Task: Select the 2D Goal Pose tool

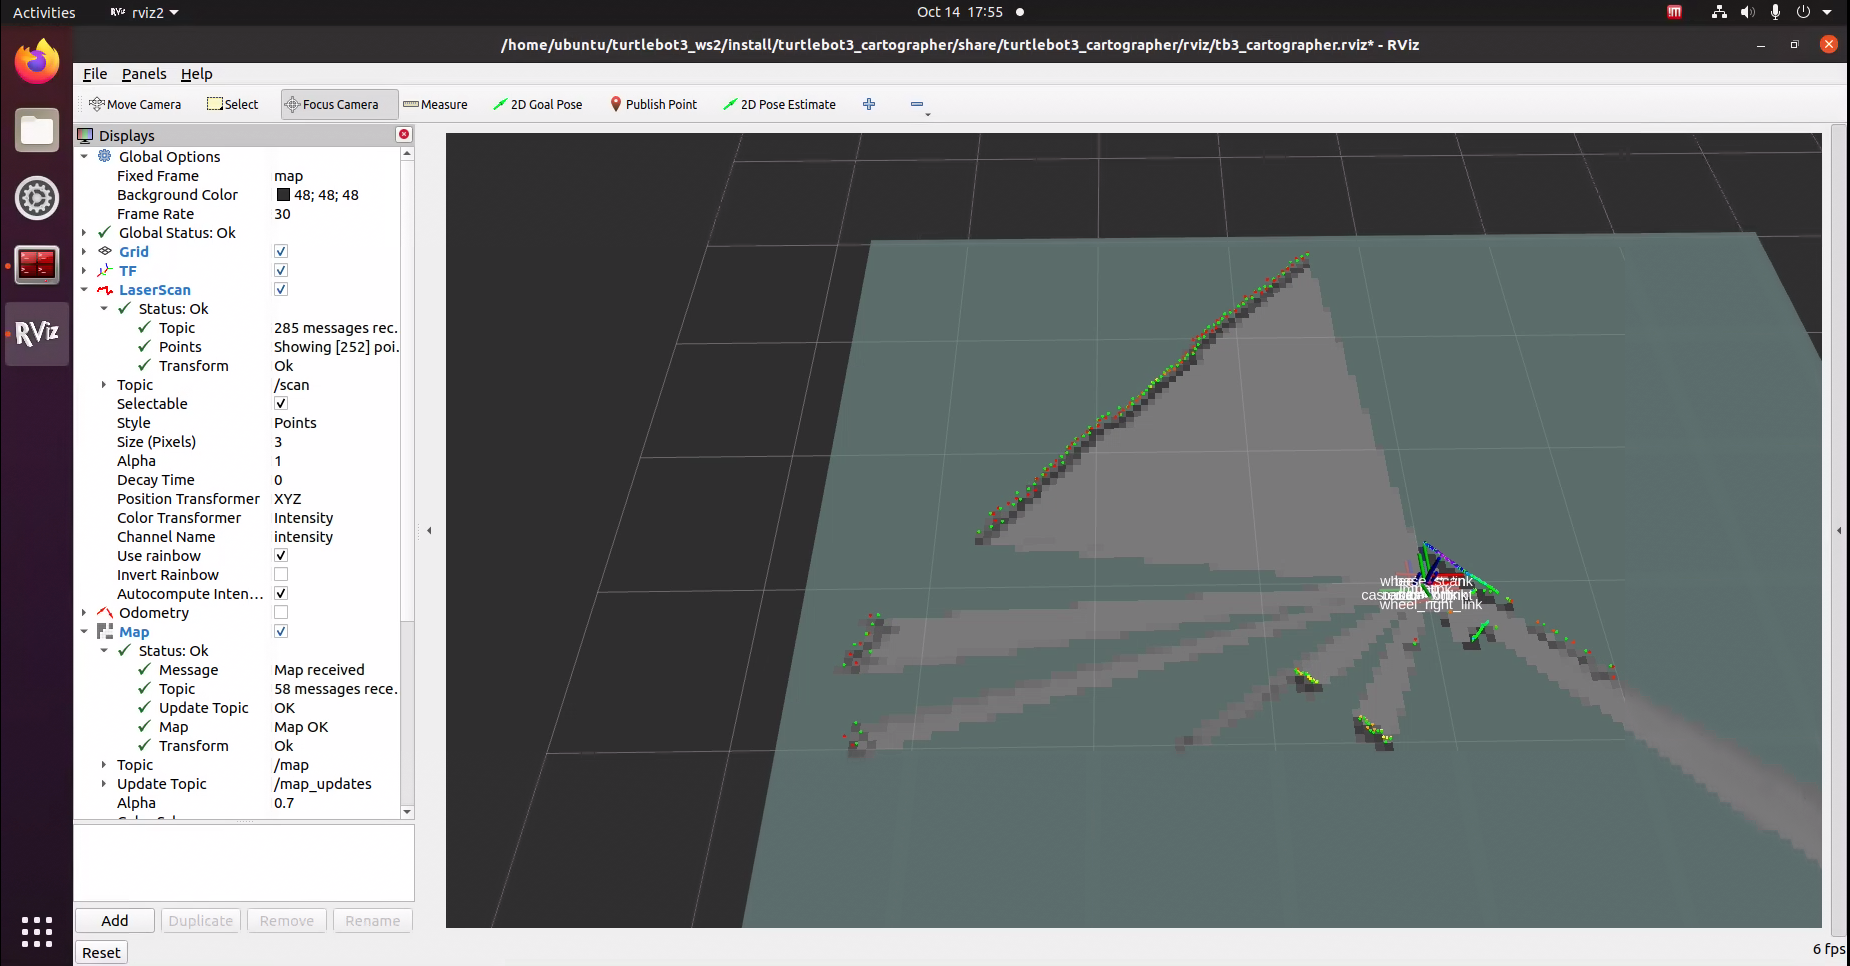Action: click(537, 104)
